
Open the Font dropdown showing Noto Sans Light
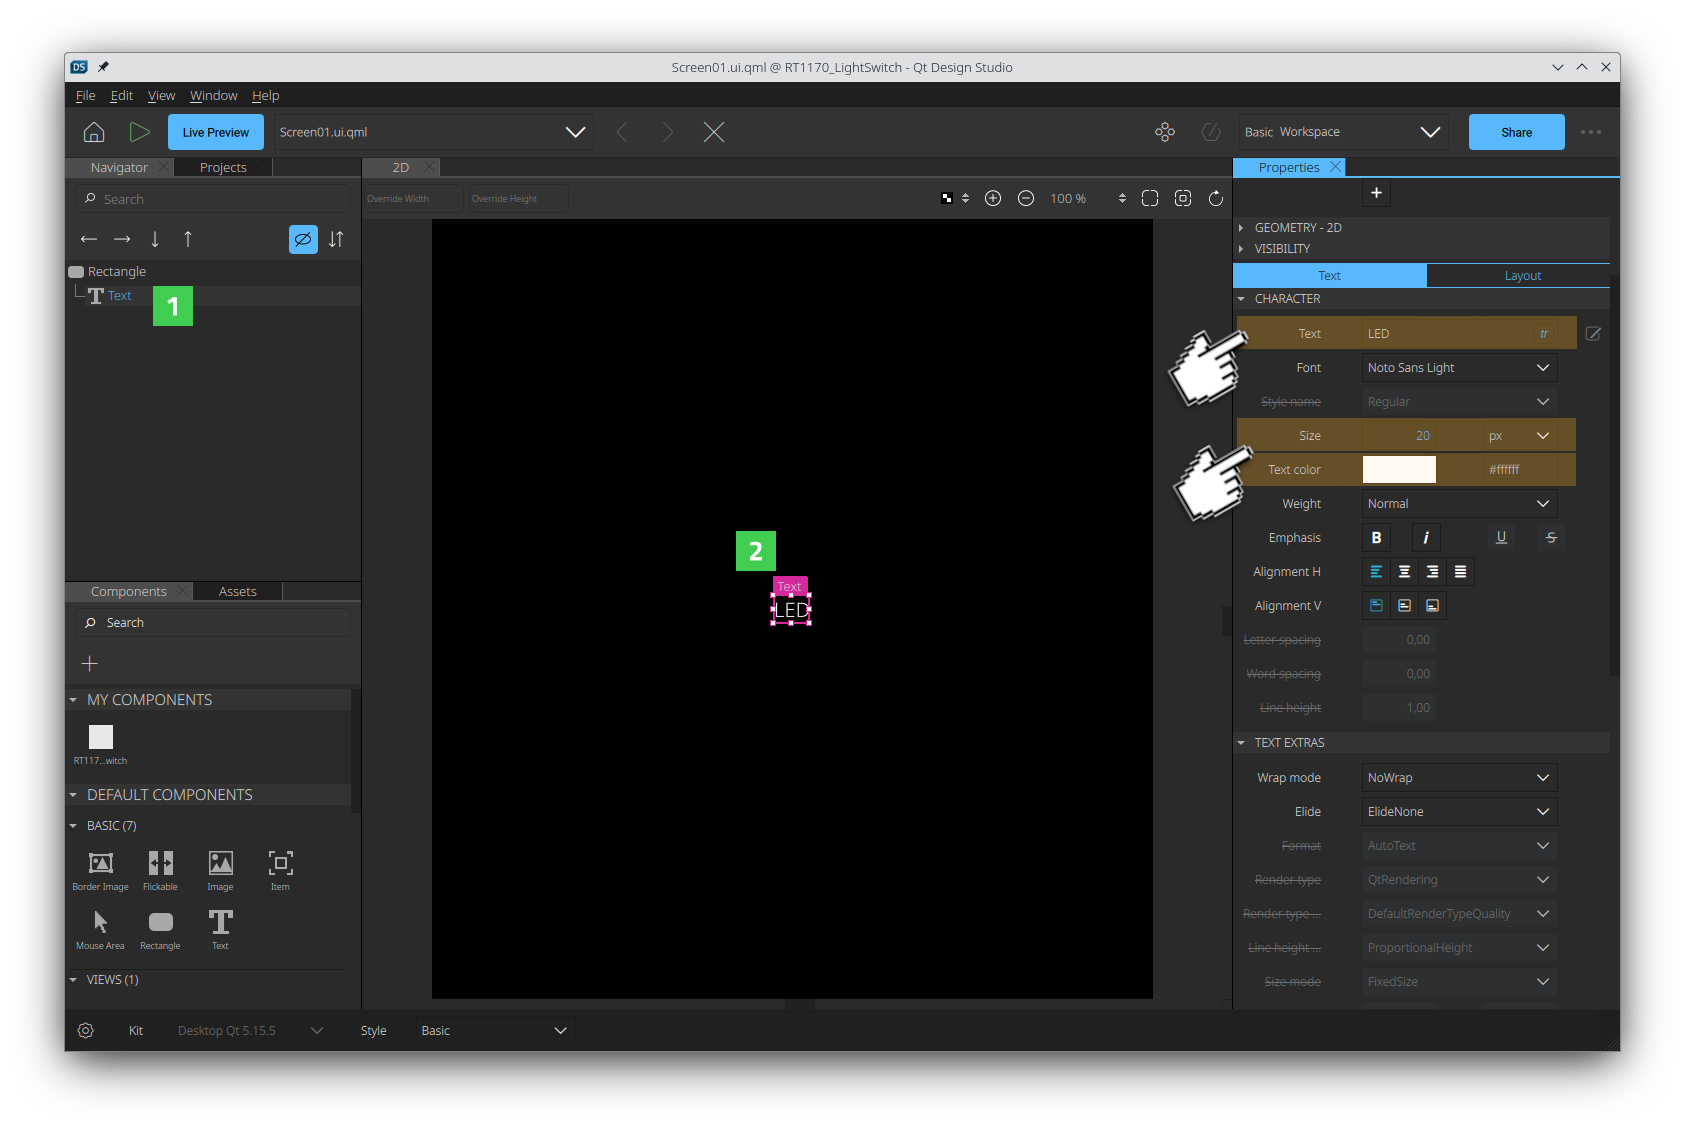(x=1459, y=368)
